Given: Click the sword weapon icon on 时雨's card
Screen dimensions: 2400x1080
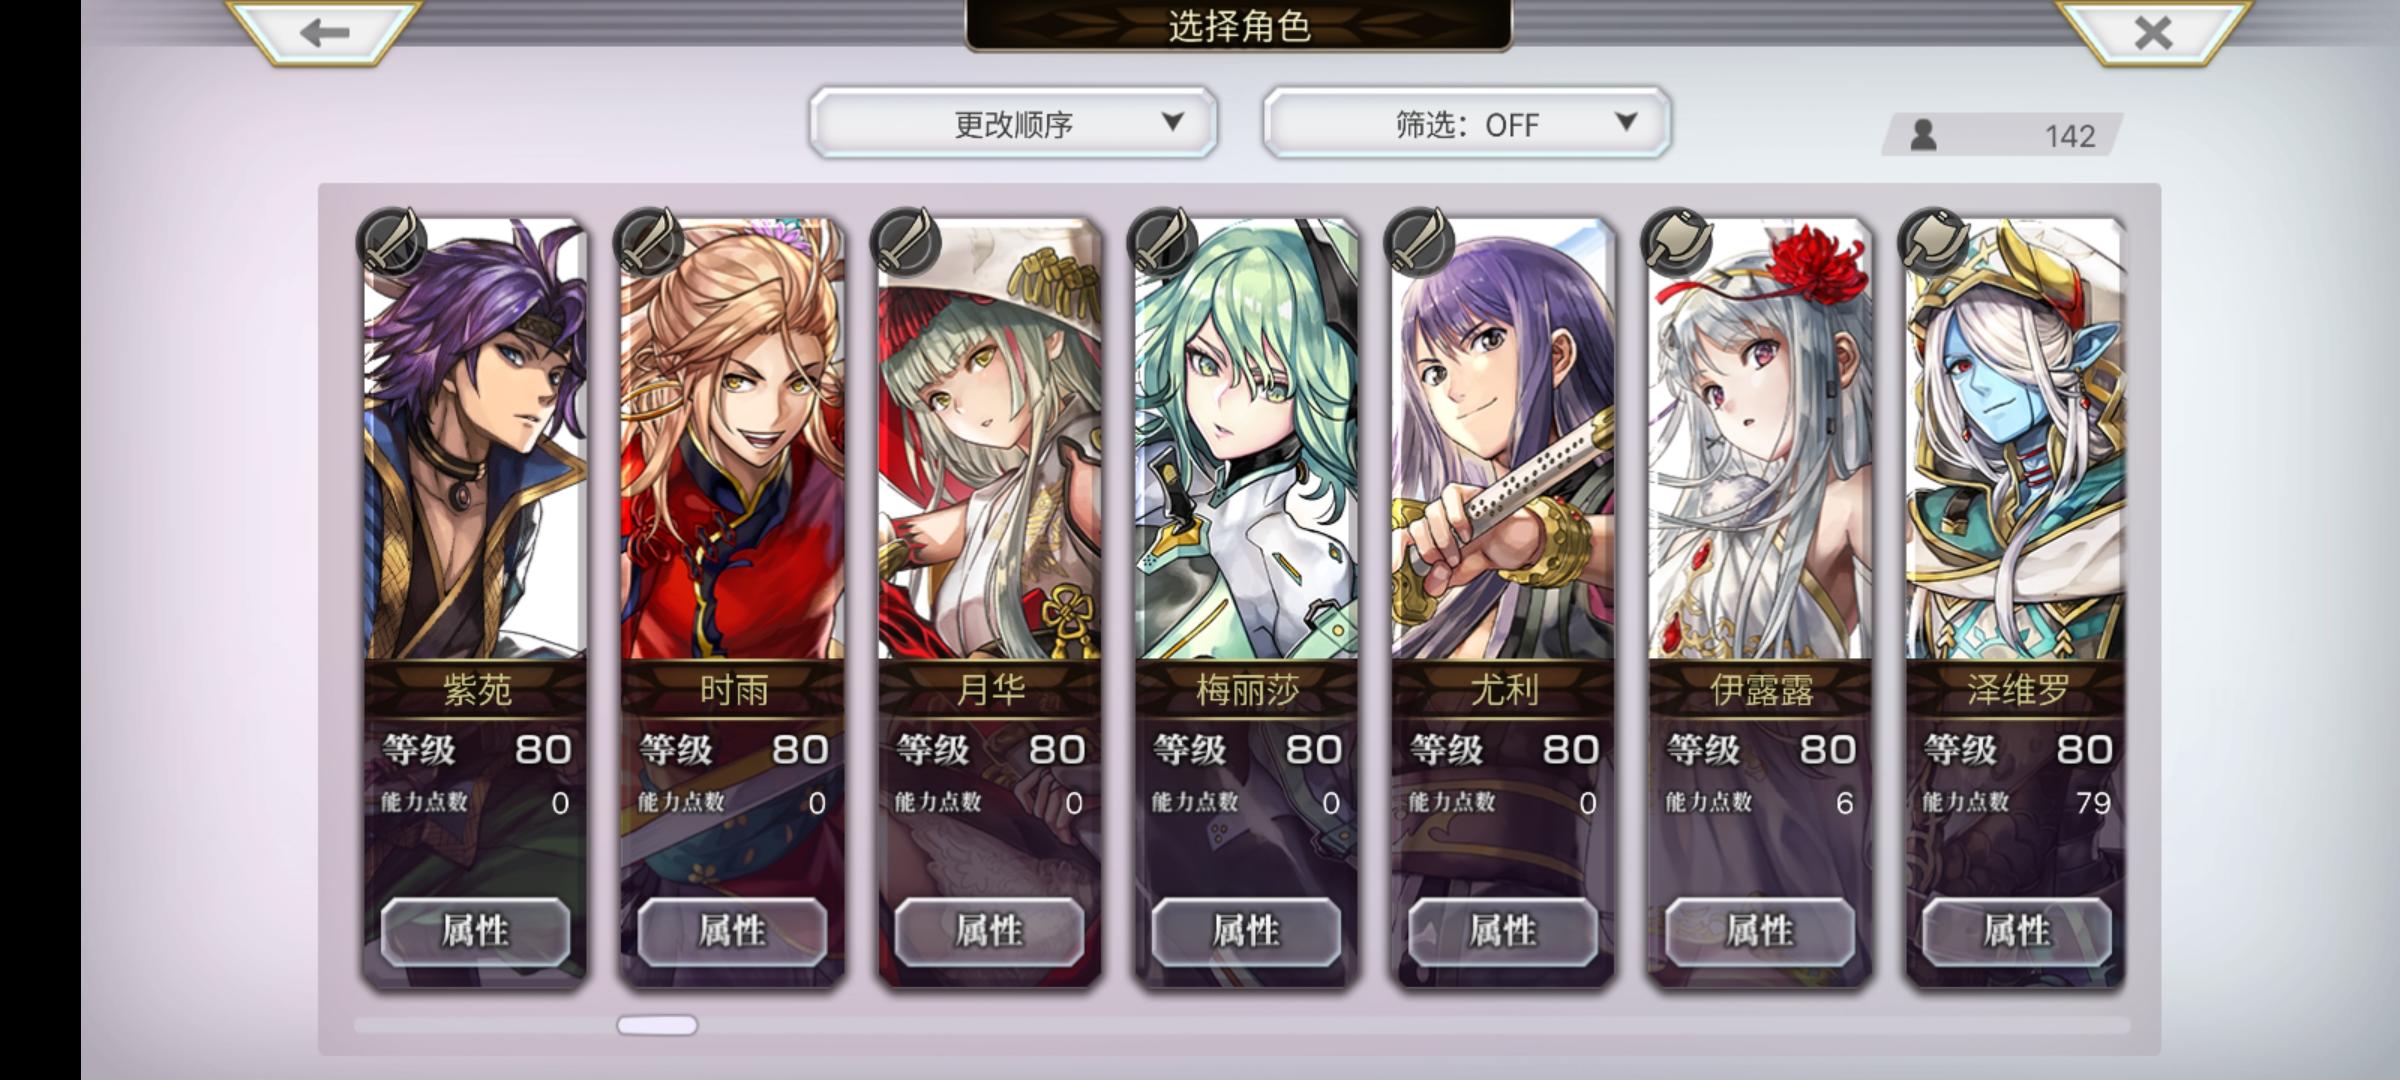Looking at the screenshot, I should 648,242.
